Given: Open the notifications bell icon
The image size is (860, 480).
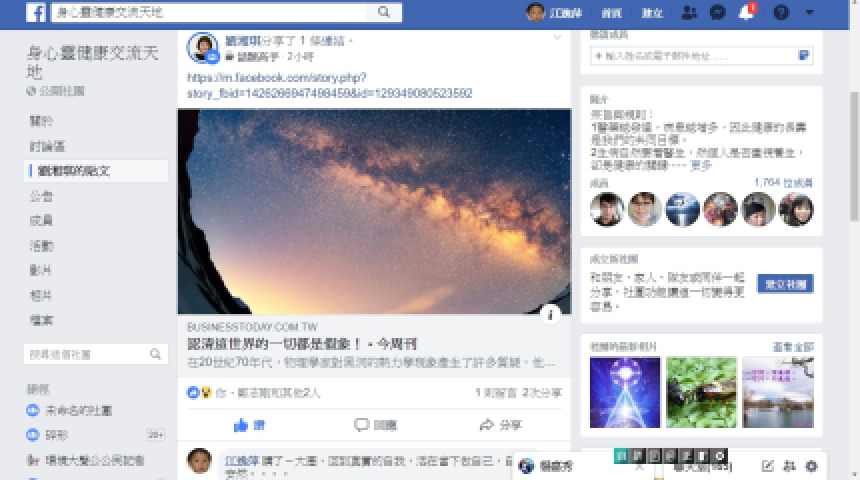Looking at the screenshot, I should [746, 12].
